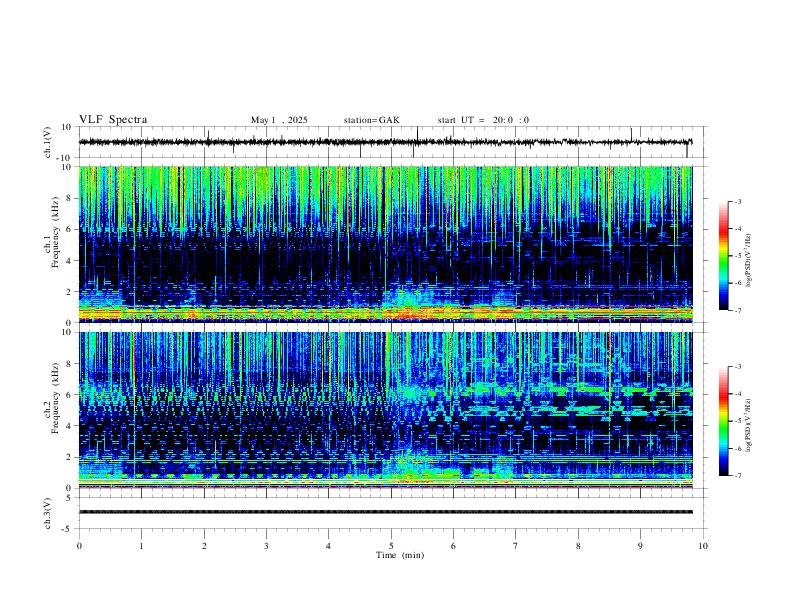
Task: Click the "10" tick on the time axis
Action: click(703, 546)
